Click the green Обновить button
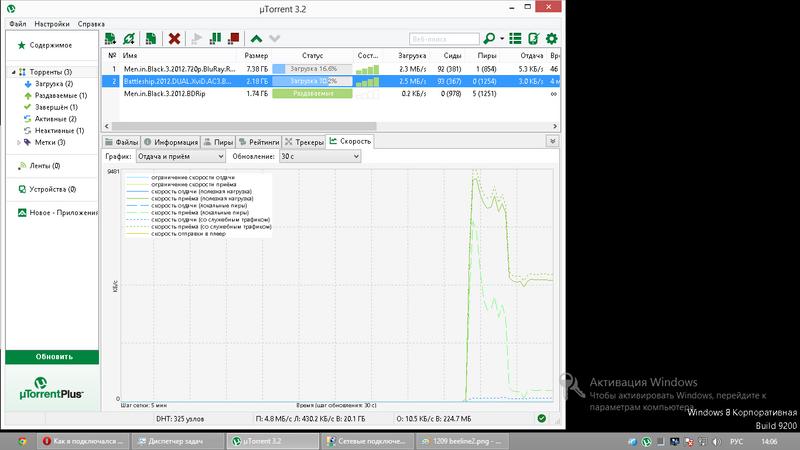800x450 pixels. tap(52, 357)
